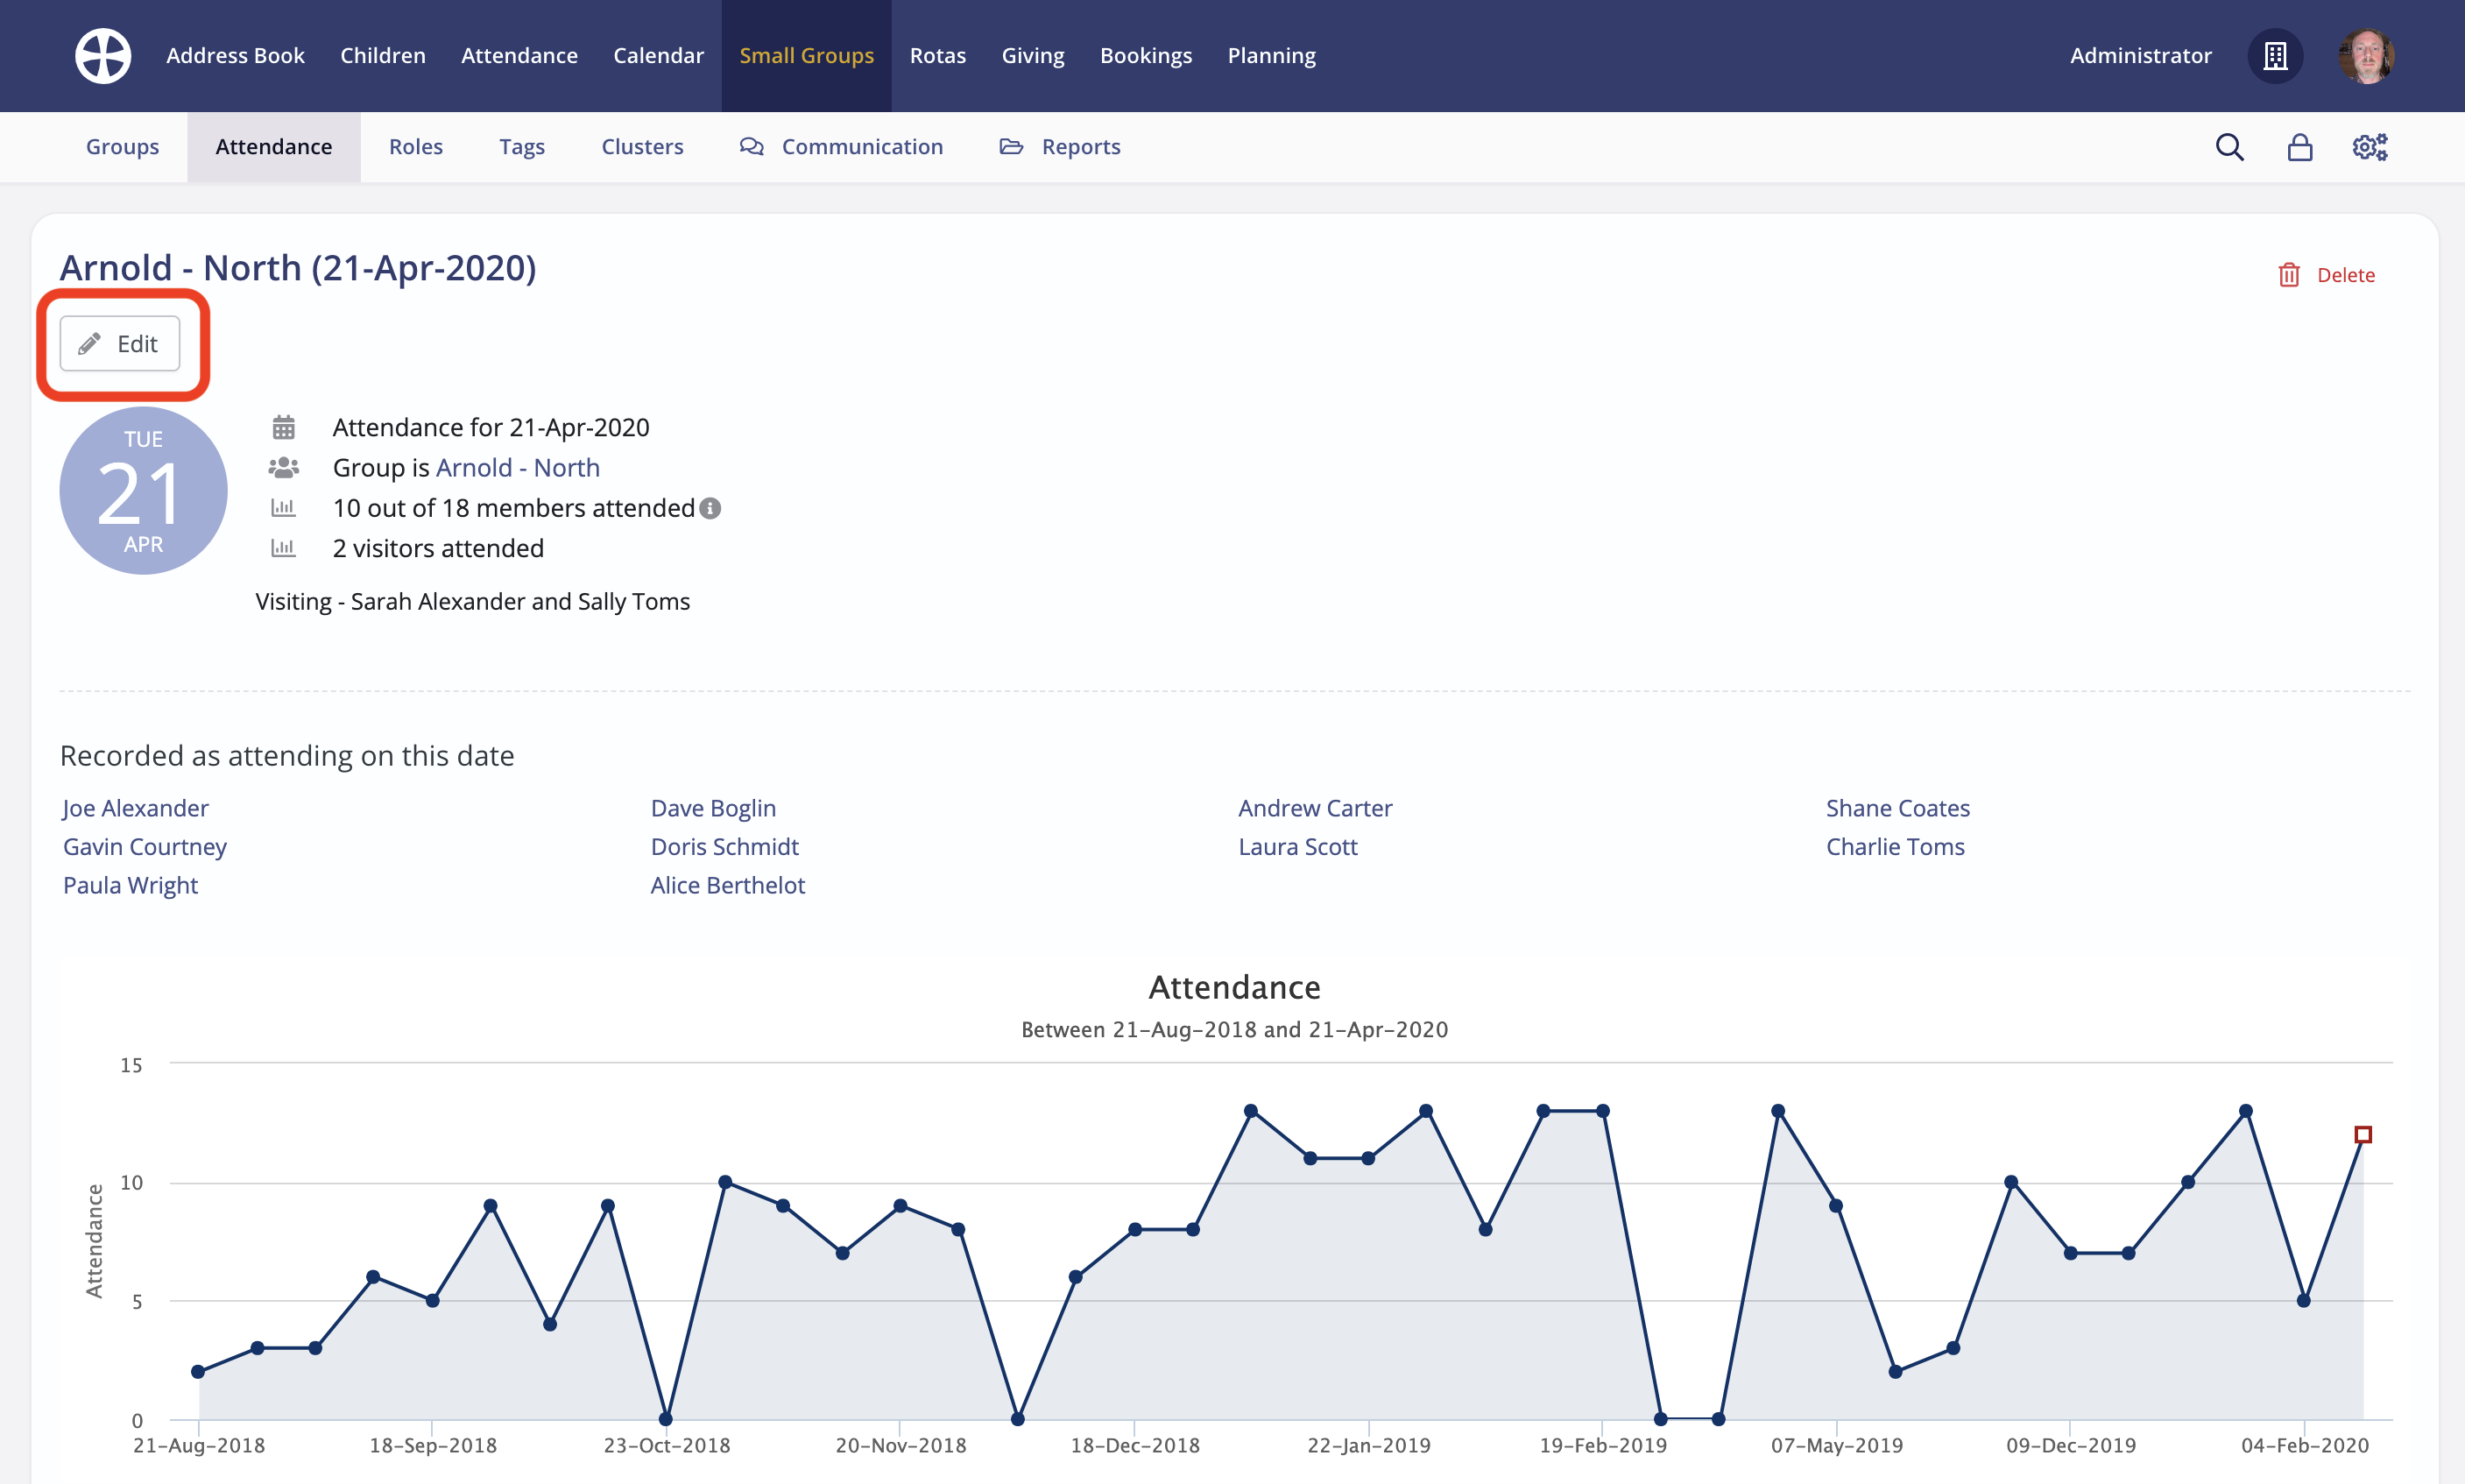This screenshot has height=1484, width=2465.
Task: Click the Edit button
Action: click(x=120, y=344)
